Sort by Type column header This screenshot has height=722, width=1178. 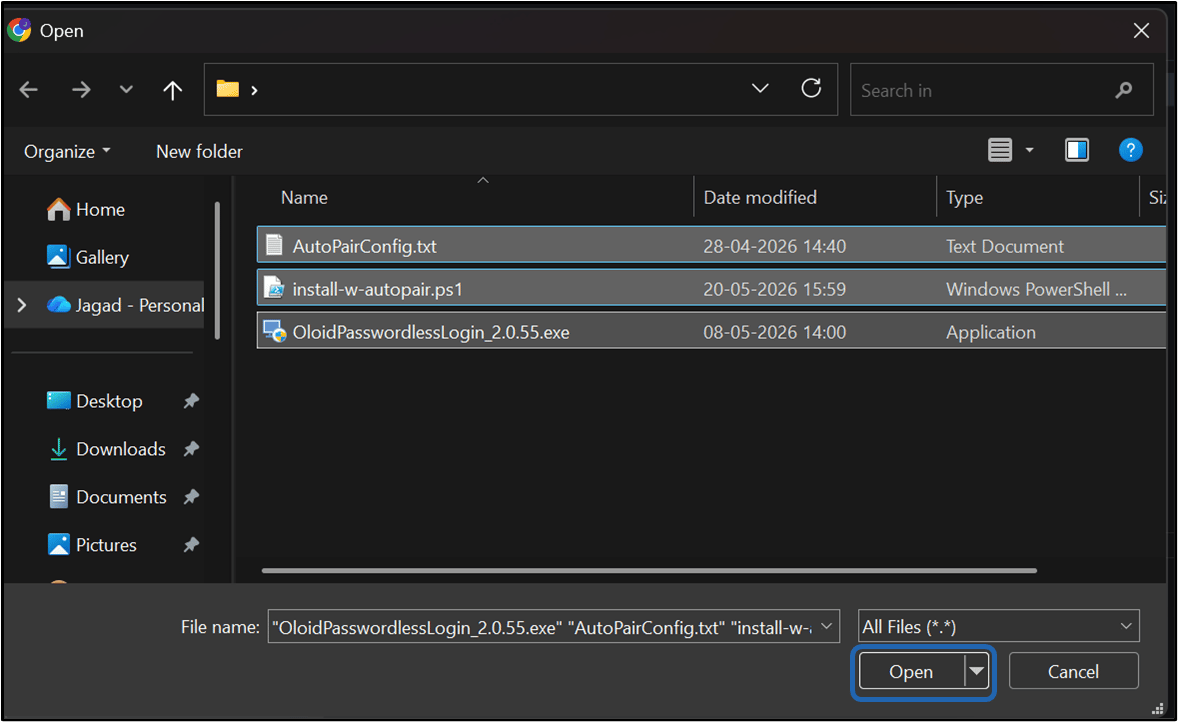(x=965, y=198)
